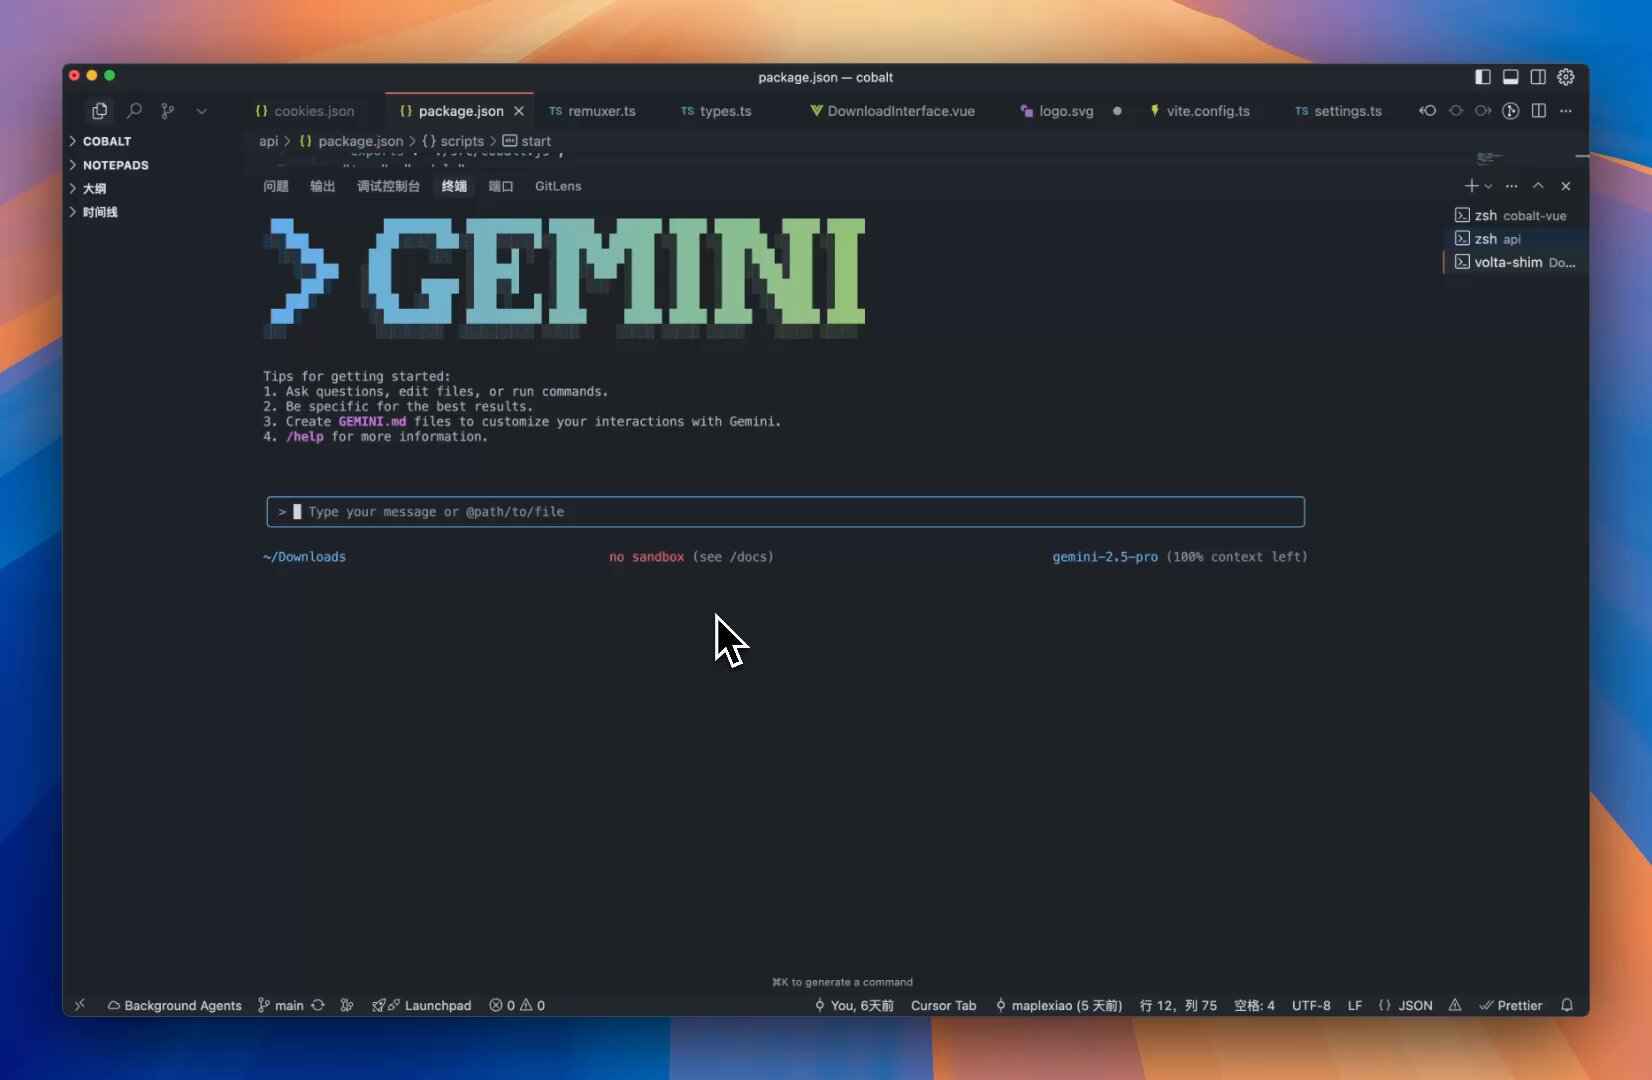Select the 终端 terminal panel tab
1652x1080 pixels.
[454, 186]
